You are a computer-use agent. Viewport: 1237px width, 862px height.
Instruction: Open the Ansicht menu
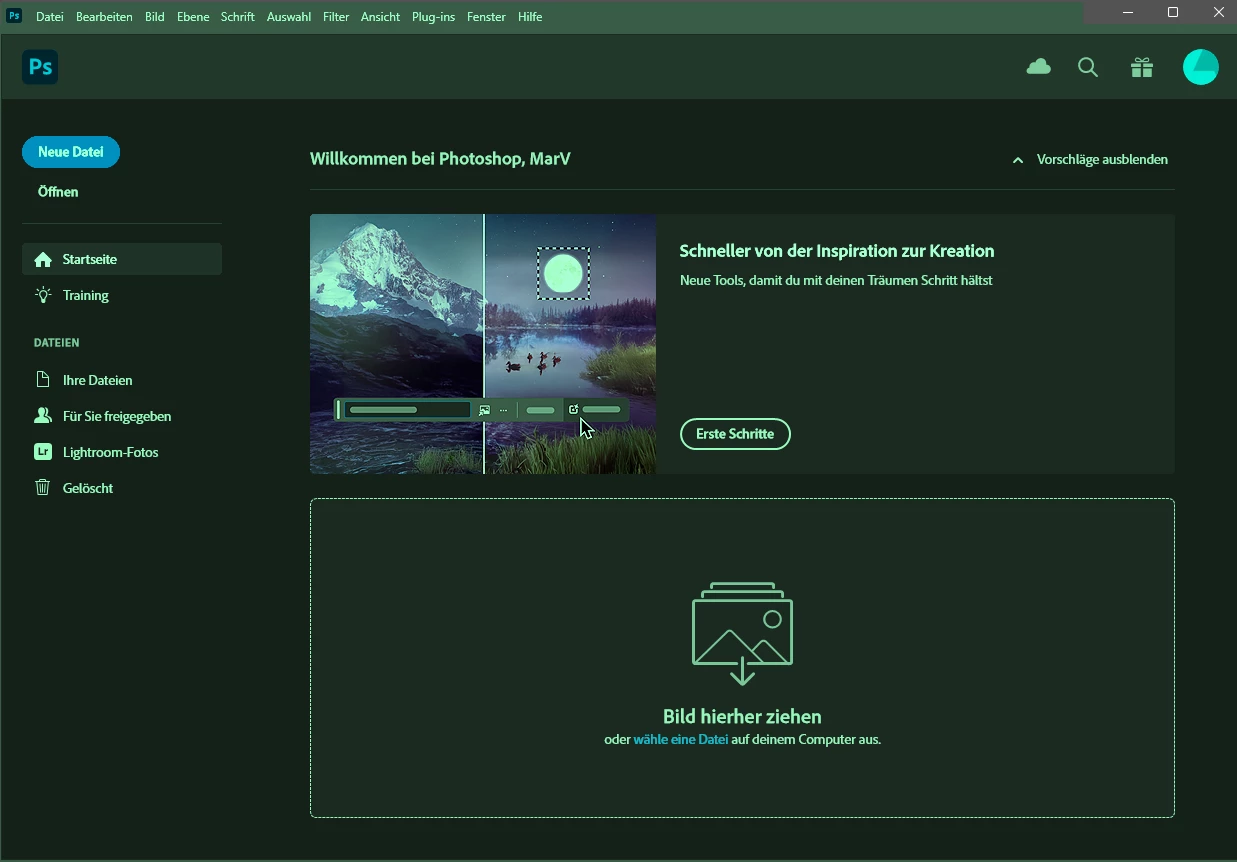[x=381, y=17]
